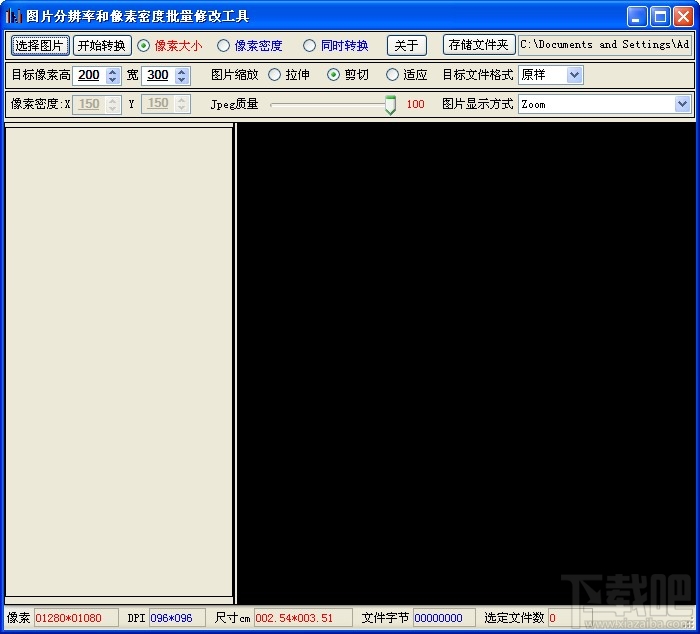Decrease target width with down arrow
The width and height of the screenshot is (700, 634).
pyautogui.click(x=182, y=80)
